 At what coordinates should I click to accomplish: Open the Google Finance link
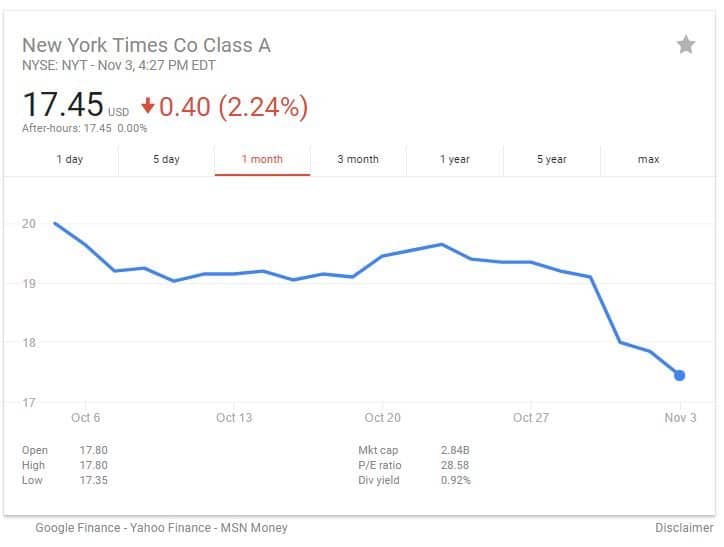[x=78, y=528]
